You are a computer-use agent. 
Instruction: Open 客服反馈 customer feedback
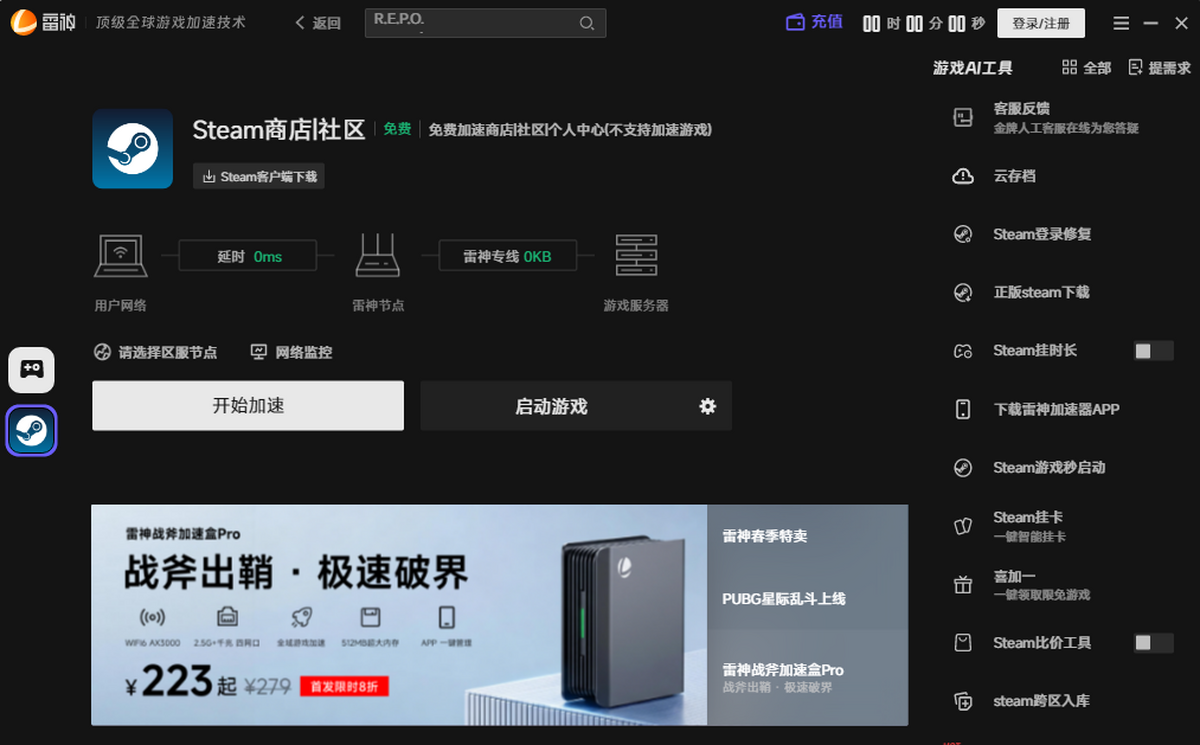(x=1021, y=109)
